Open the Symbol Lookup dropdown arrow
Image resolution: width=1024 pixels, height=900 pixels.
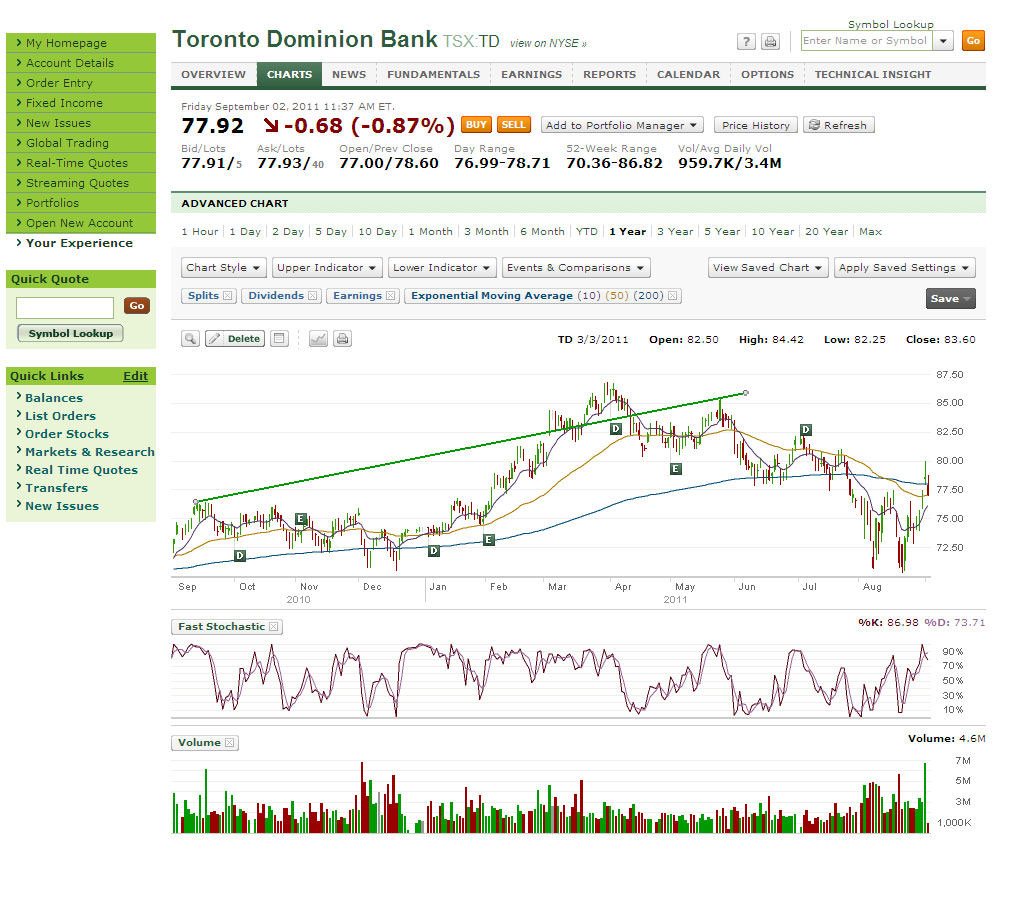pos(943,40)
